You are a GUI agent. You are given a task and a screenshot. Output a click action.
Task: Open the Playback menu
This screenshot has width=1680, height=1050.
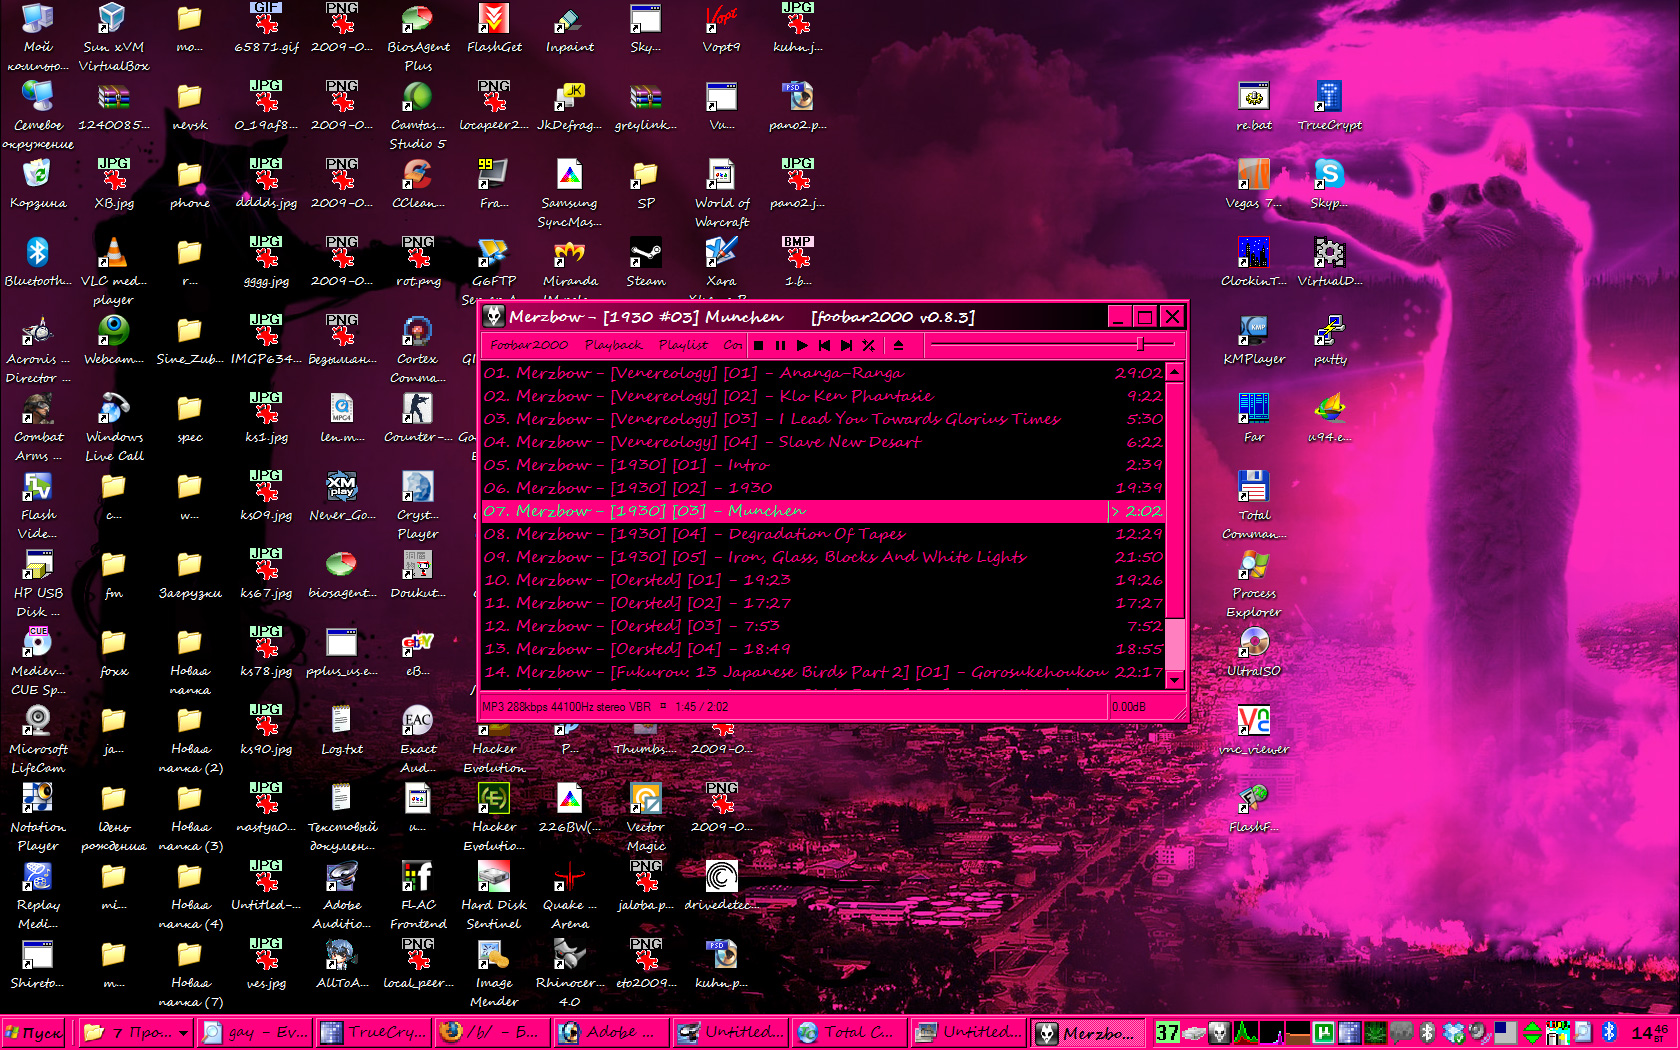click(x=613, y=345)
